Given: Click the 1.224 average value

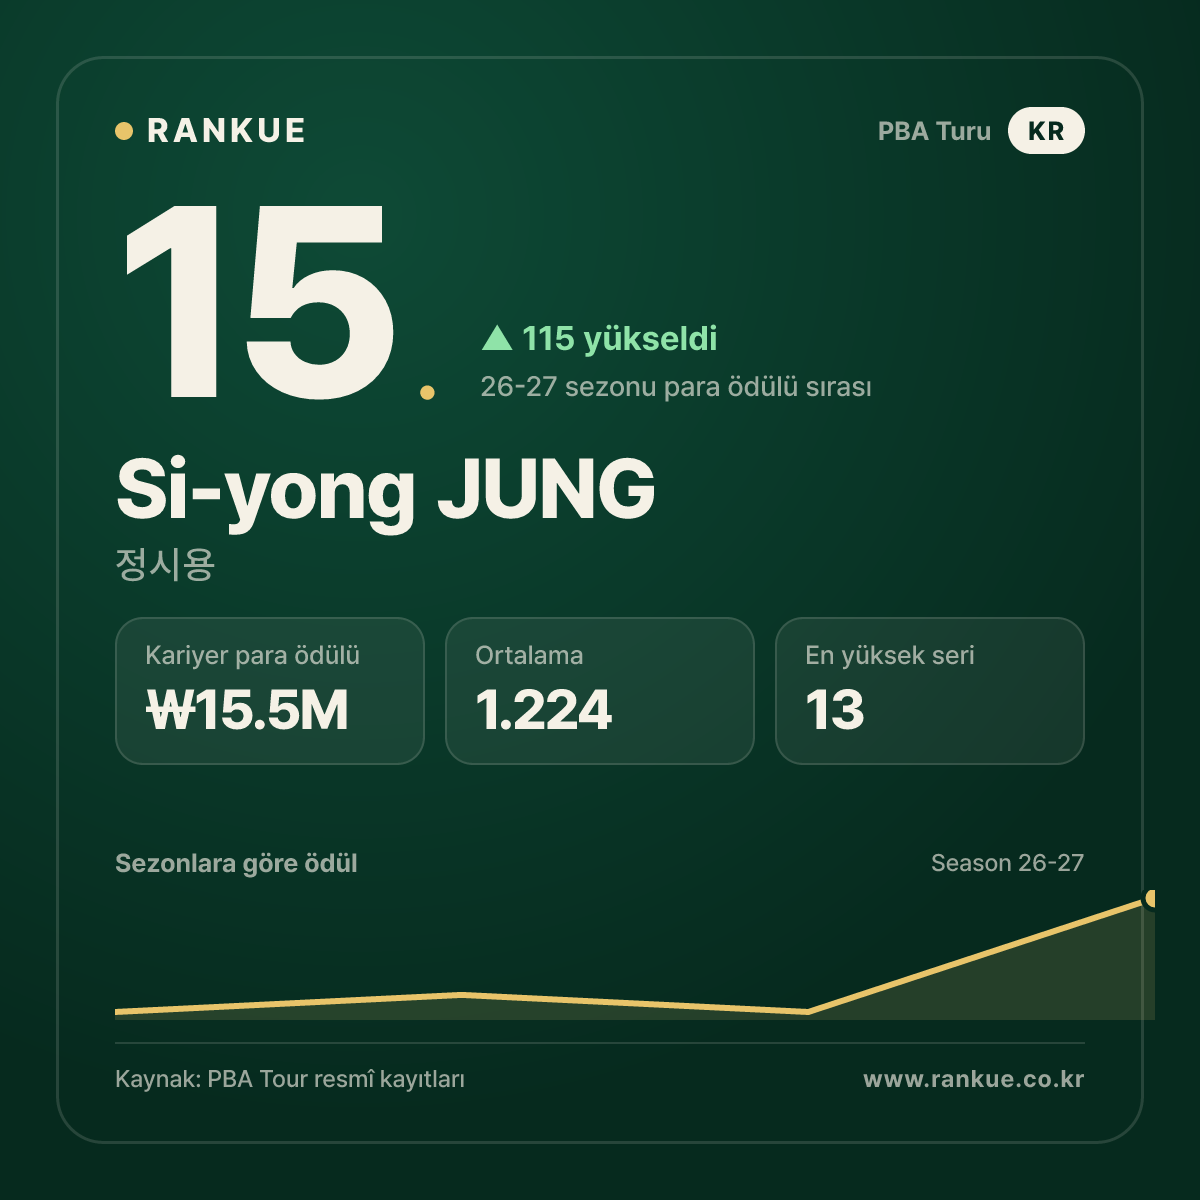Looking at the screenshot, I should tap(543, 710).
